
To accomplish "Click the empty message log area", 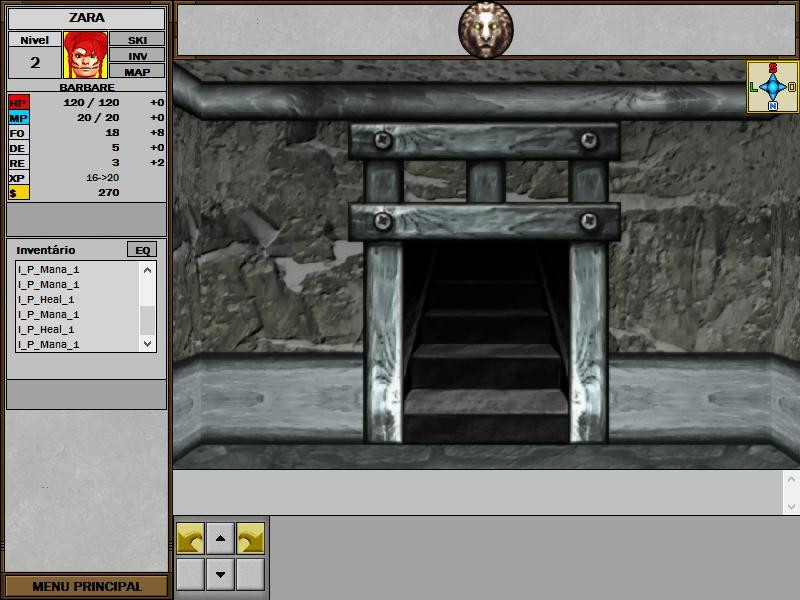I will click(478, 492).
